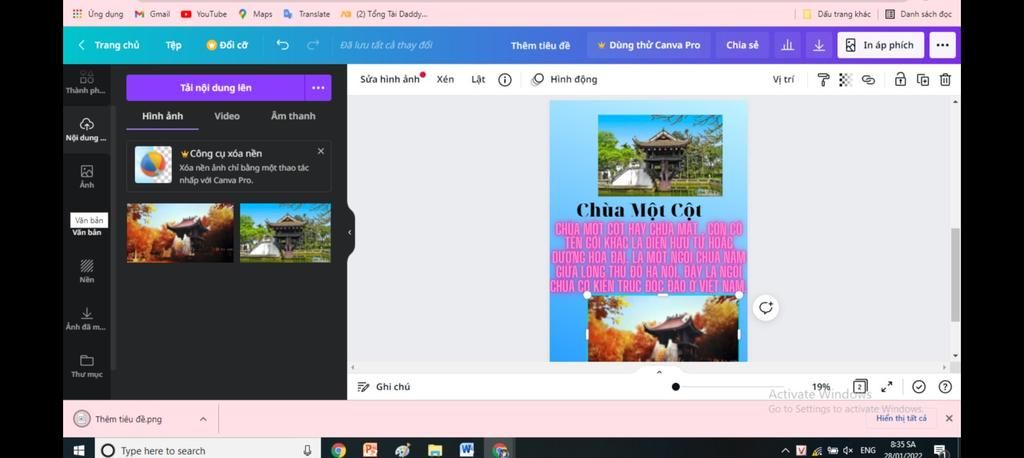Click the Ghi chú notes button

click(384, 387)
